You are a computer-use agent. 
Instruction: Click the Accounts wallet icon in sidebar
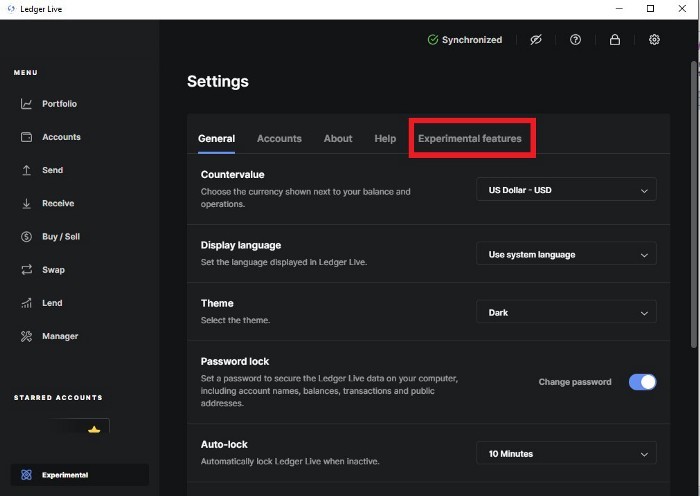click(x=26, y=137)
